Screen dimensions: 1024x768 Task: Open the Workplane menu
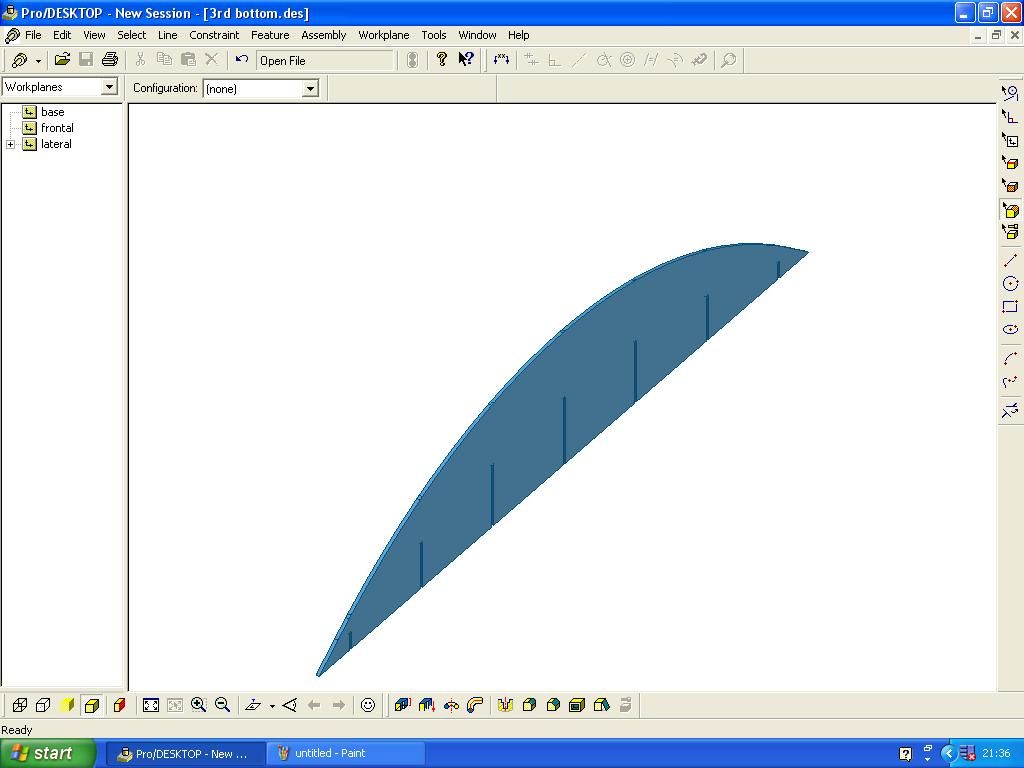[x=383, y=35]
